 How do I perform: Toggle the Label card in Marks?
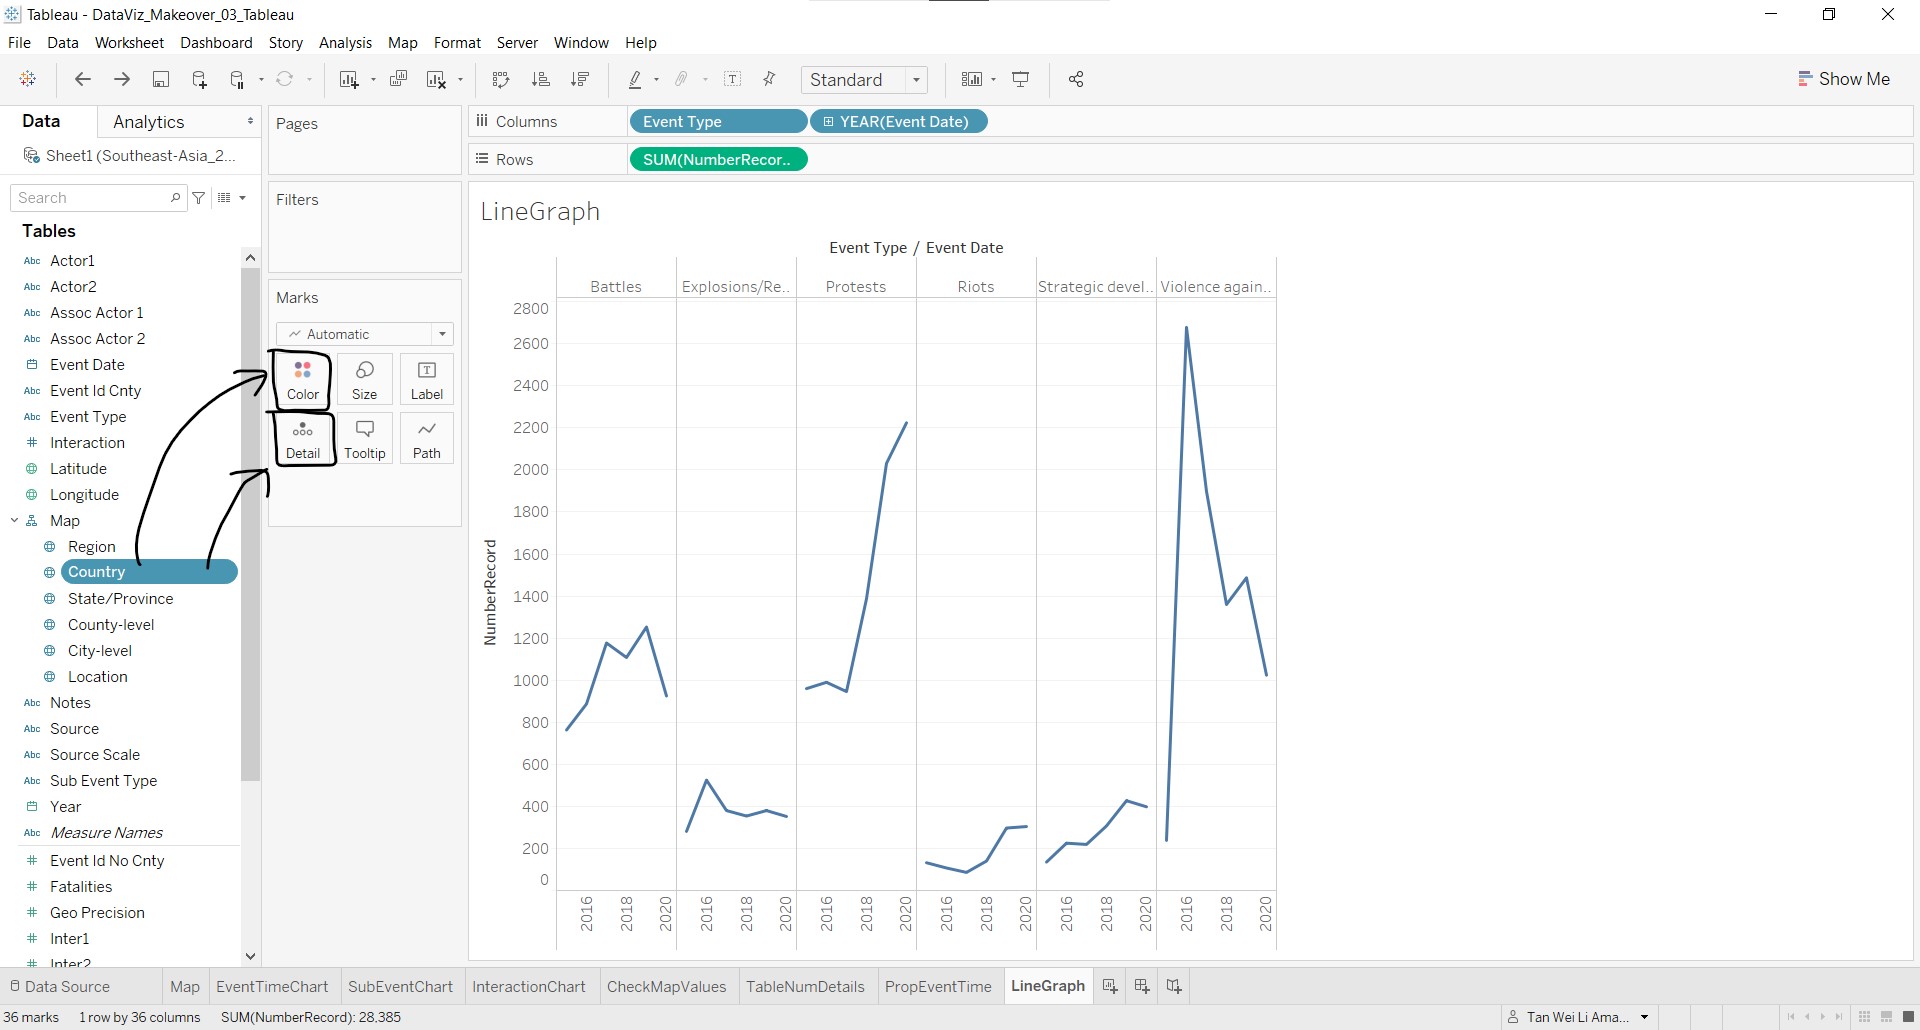click(427, 380)
